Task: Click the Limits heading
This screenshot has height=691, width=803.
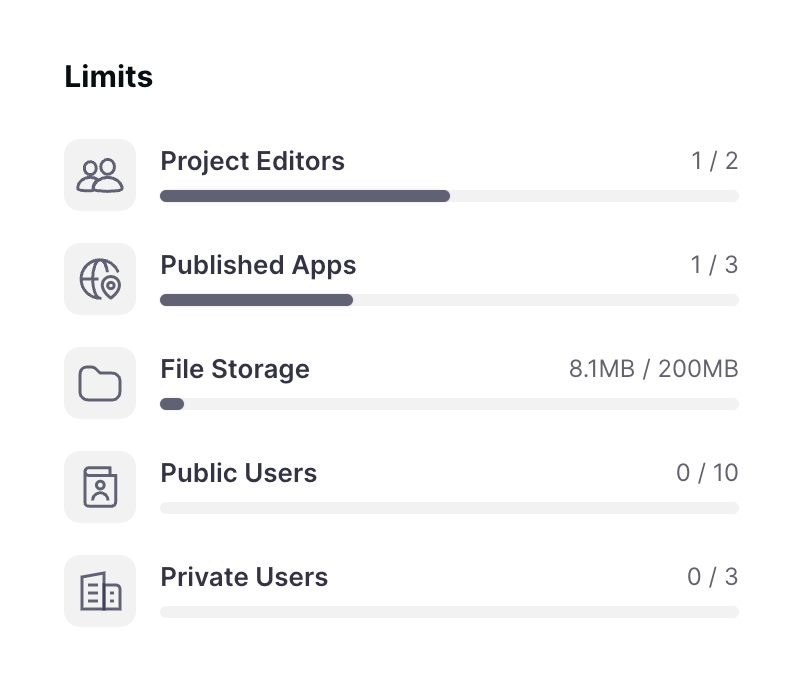Action: (x=108, y=76)
